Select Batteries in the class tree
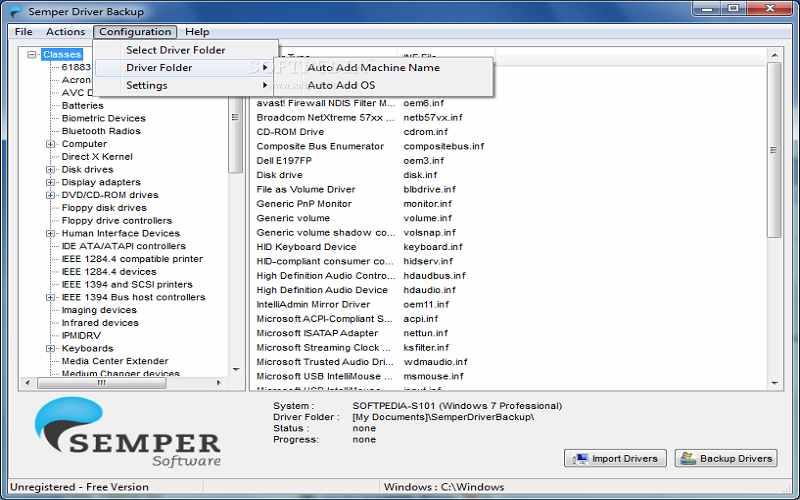Viewport: 800px width, 500px height. tap(82, 106)
